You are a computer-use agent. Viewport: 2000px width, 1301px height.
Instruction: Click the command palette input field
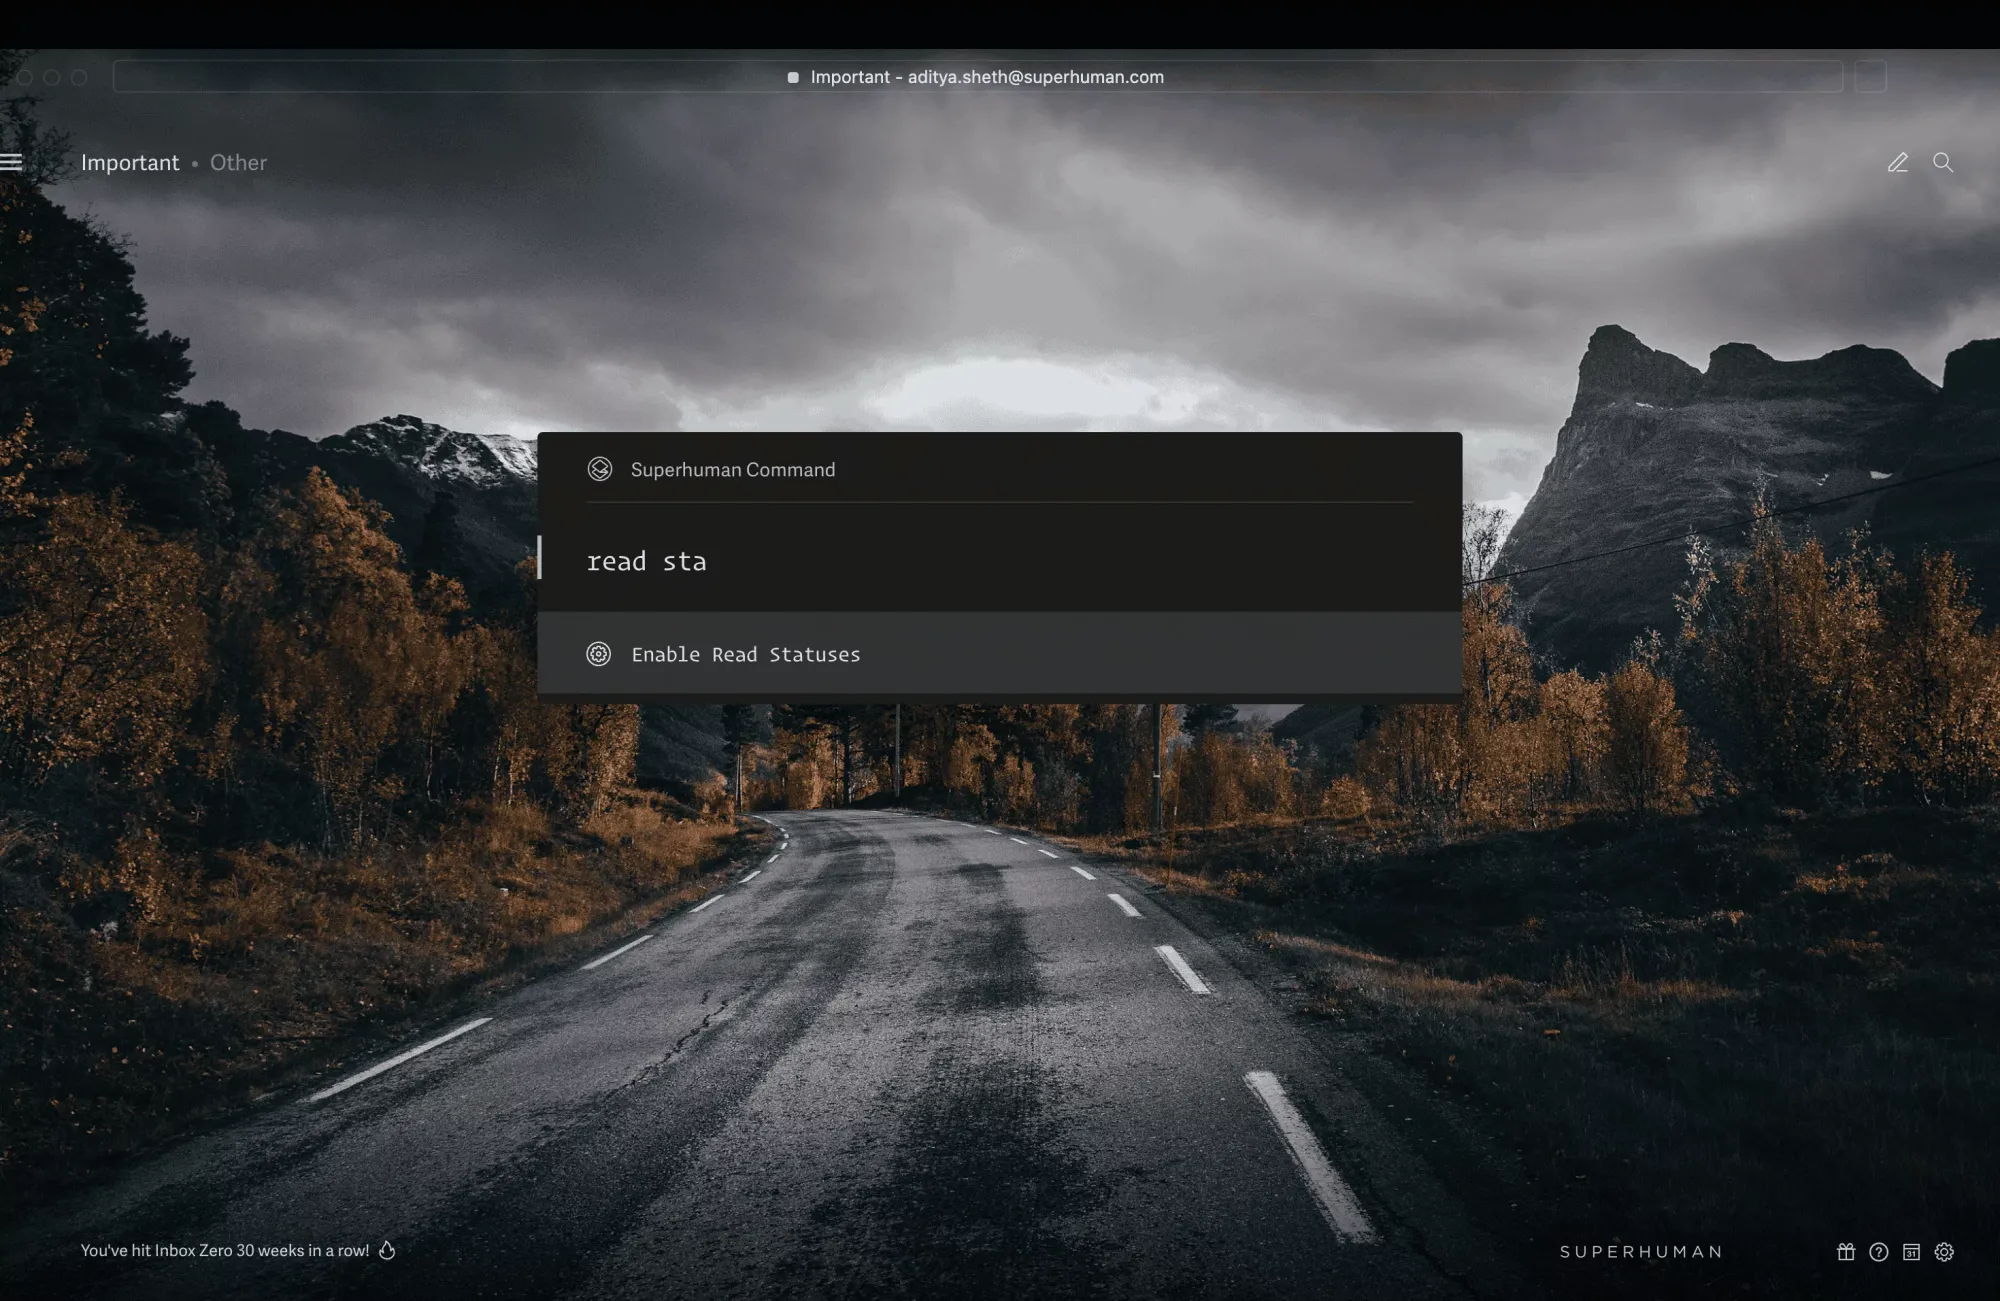(1000, 560)
